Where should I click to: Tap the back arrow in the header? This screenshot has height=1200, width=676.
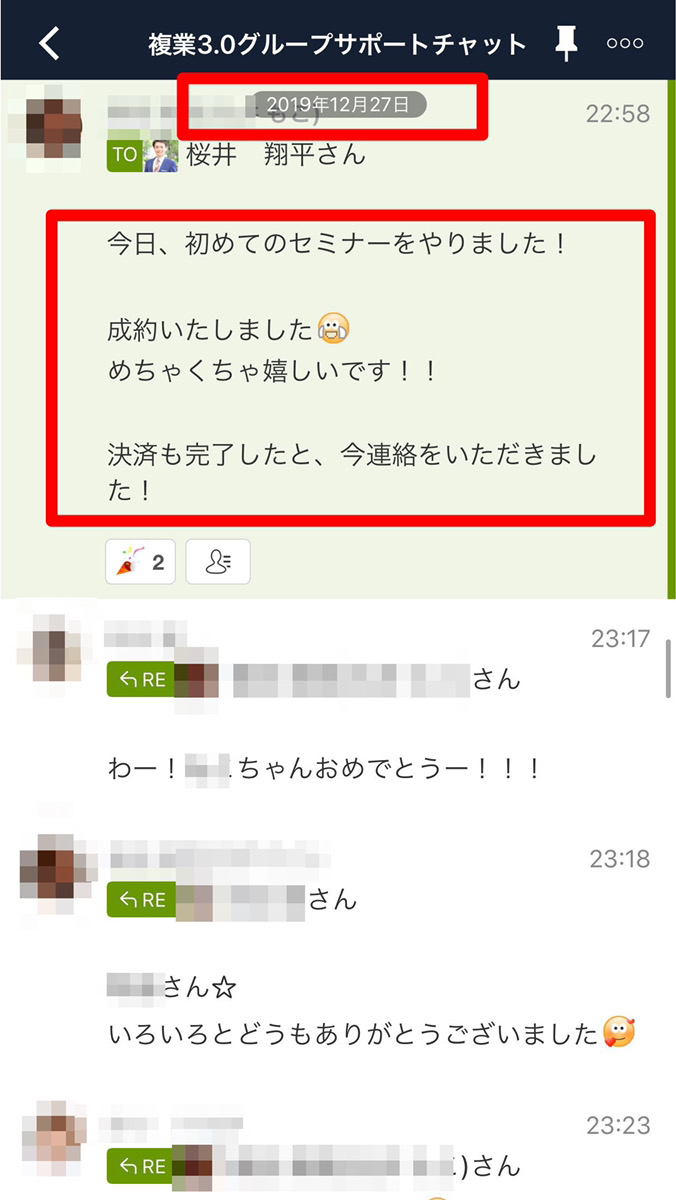[50, 43]
